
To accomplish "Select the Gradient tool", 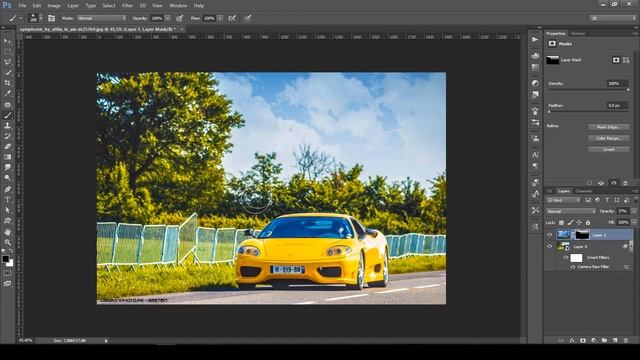I will point(7,157).
